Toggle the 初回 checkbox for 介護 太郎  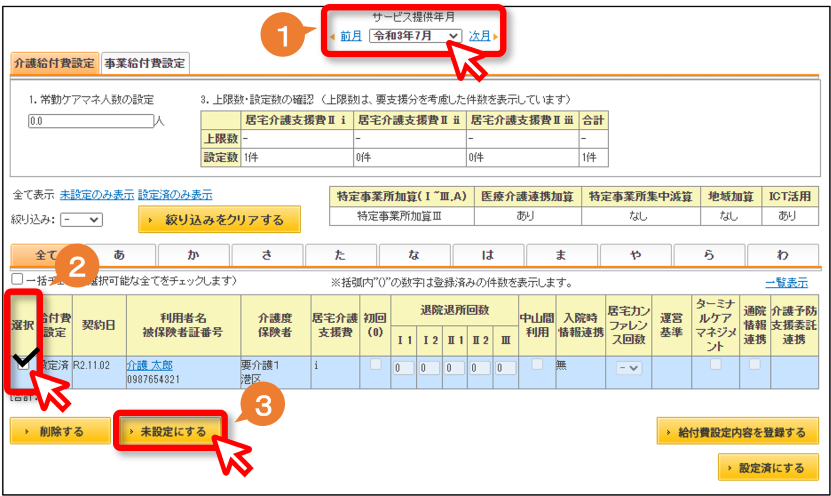(x=376, y=364)
